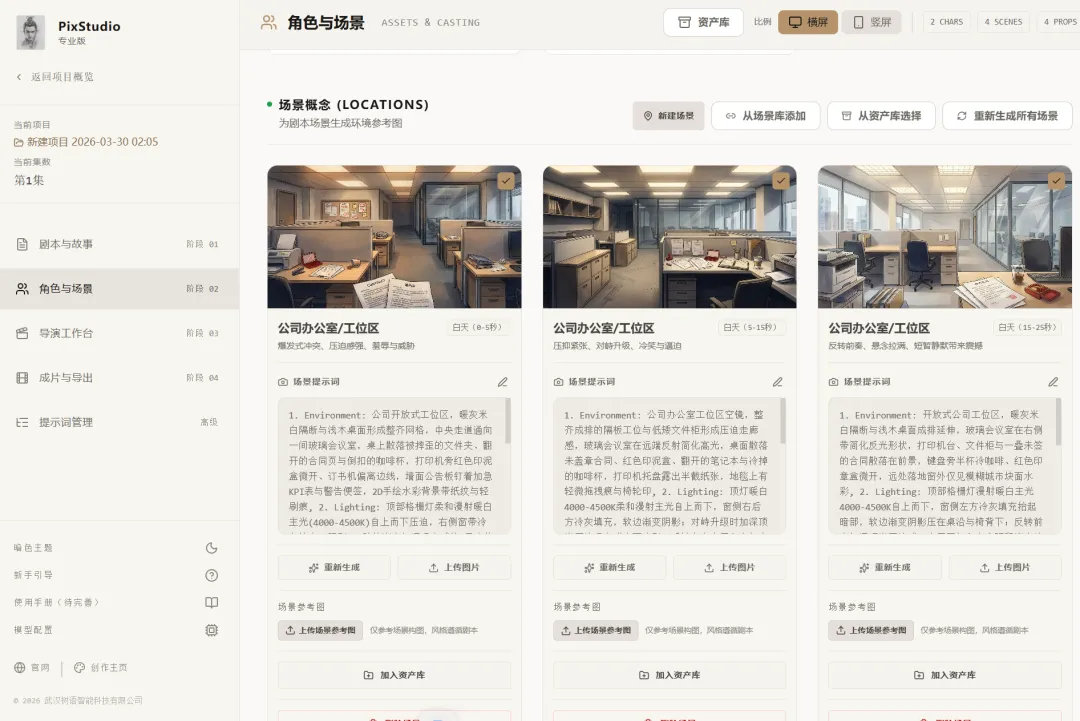Click 重新生成 on 0-5秒 scene card
This screenshot has height=721, width=1080.
click(x=334, y=567)
